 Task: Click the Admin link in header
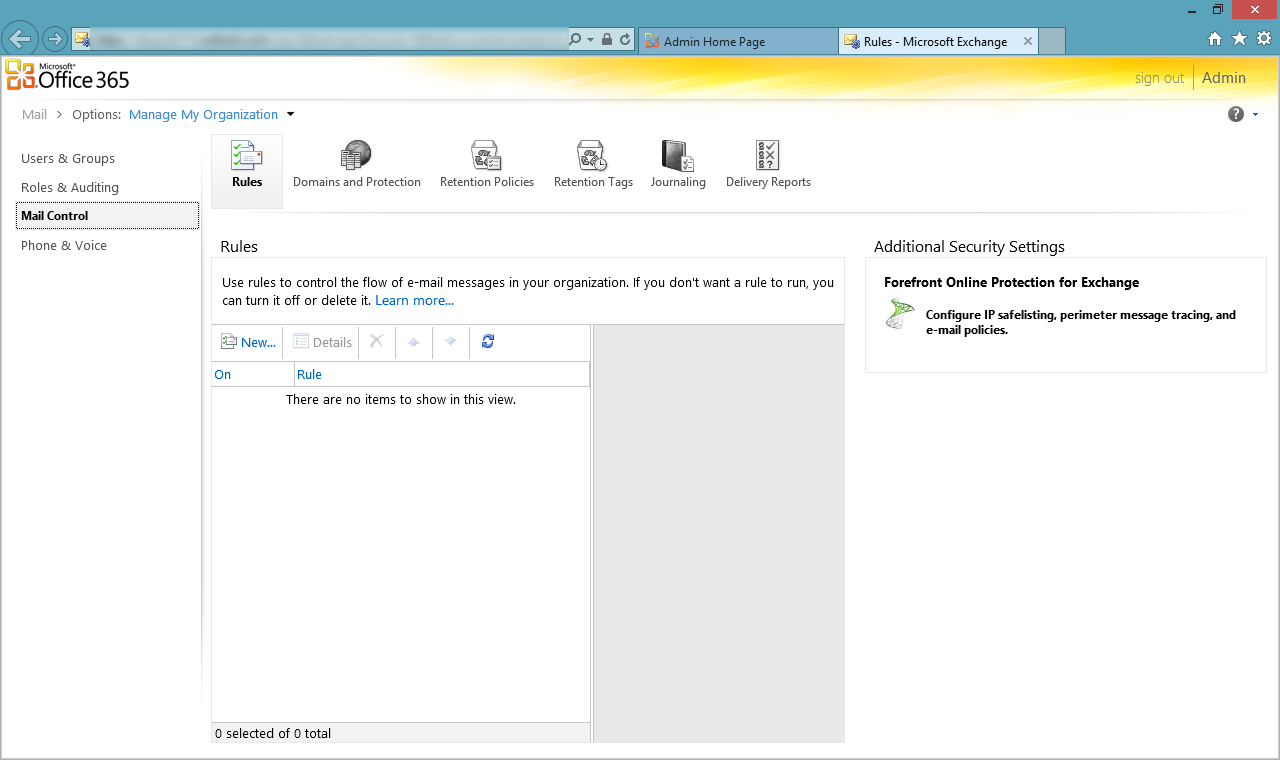pyautogui.click(x=1224, y=78)
